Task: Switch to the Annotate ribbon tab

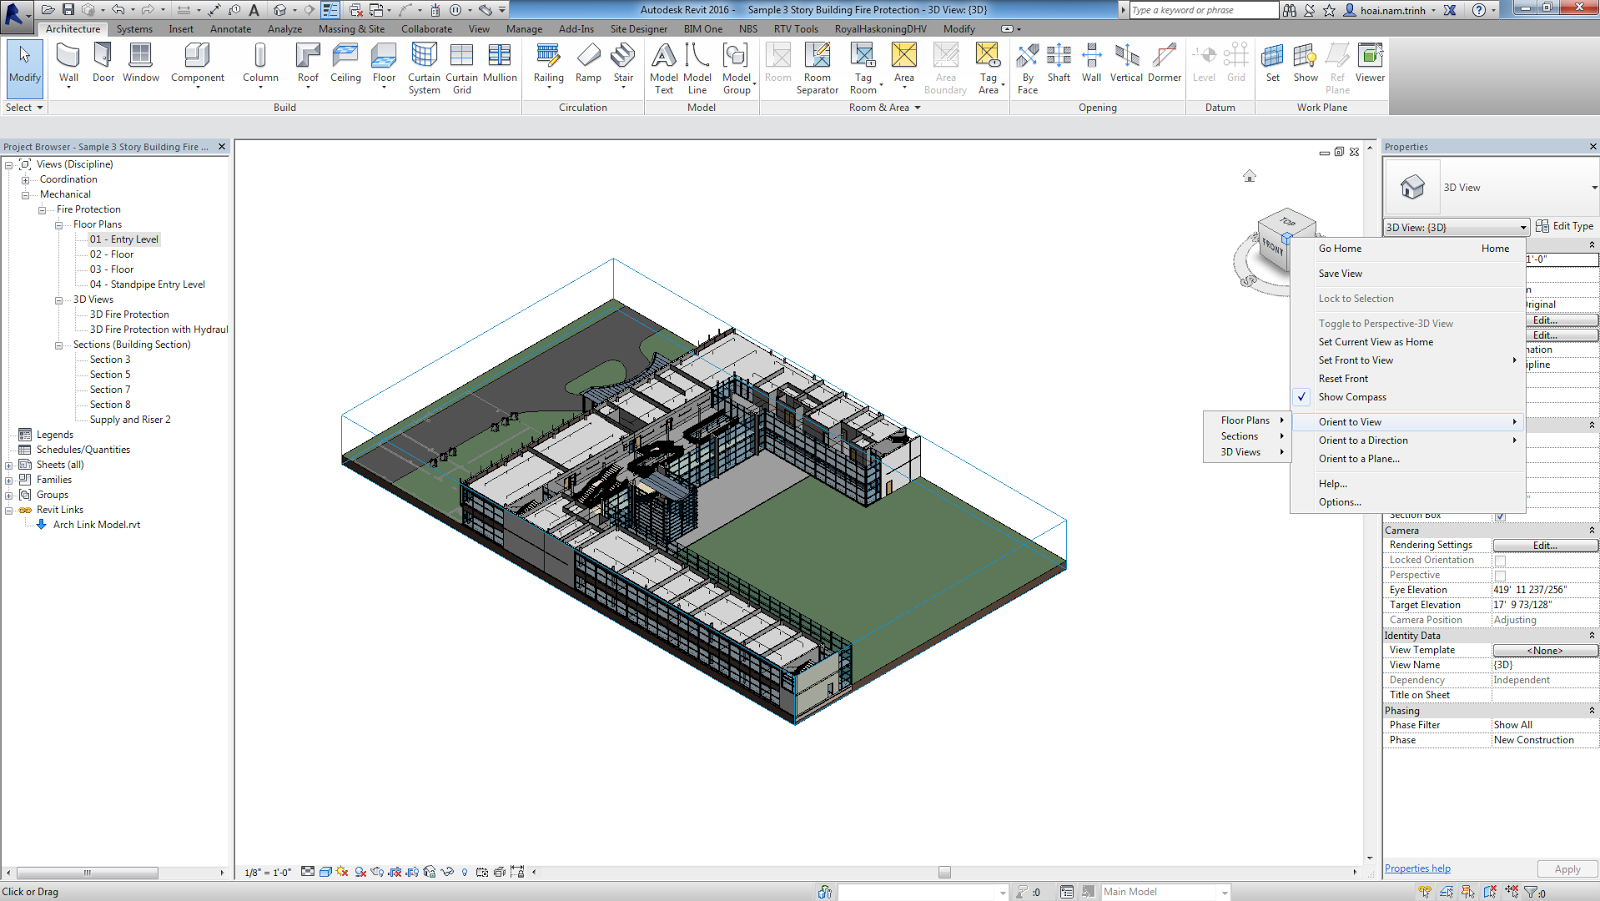Action: pyautogui.click(x=230, y=29)
